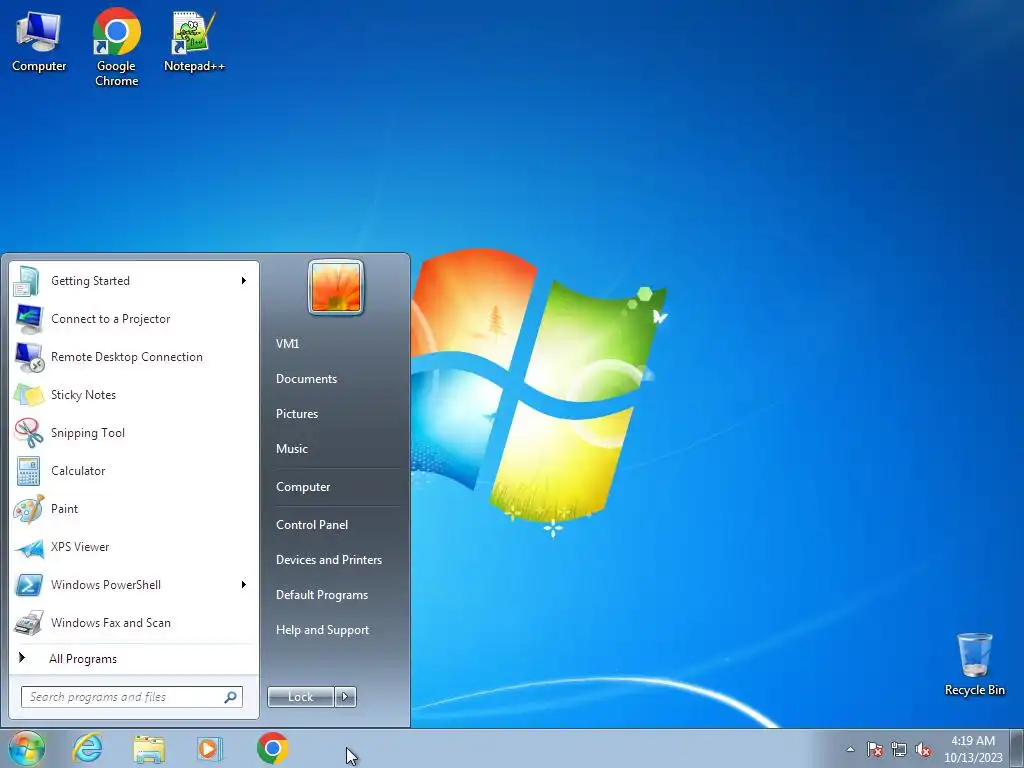This screenshot has height=768, width=1024.
Task: Select the Computer desktop icon
Action: point(39,42)
